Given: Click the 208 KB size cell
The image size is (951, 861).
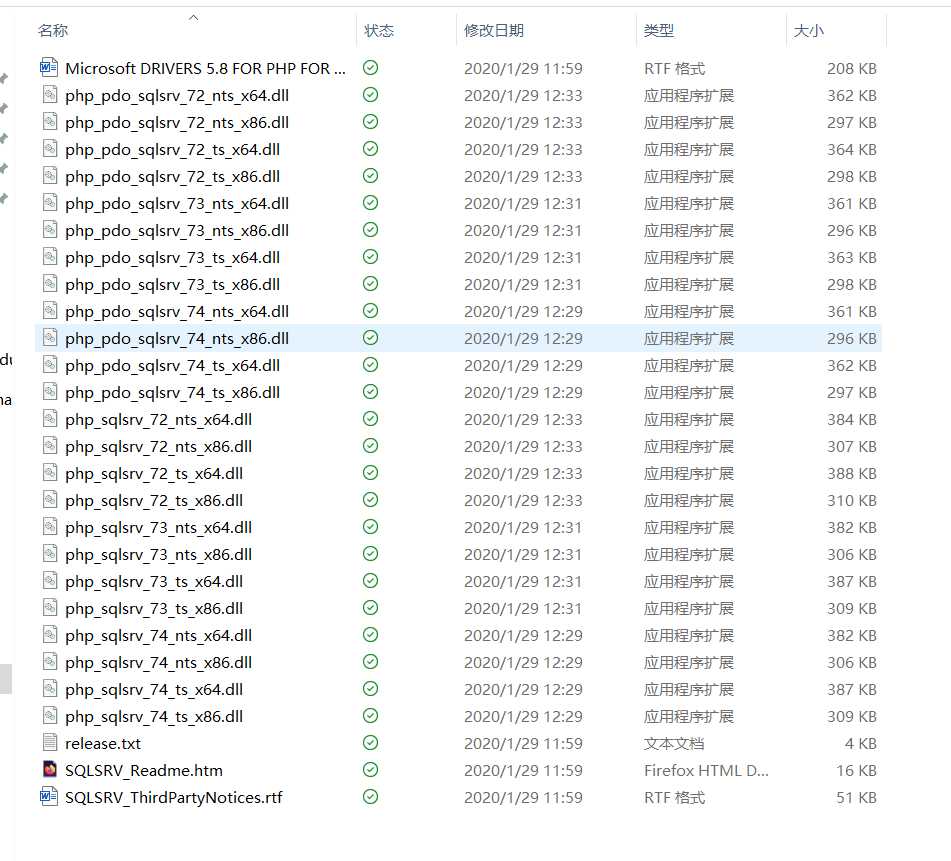Looking at the screenshot, I should [852, 69].
